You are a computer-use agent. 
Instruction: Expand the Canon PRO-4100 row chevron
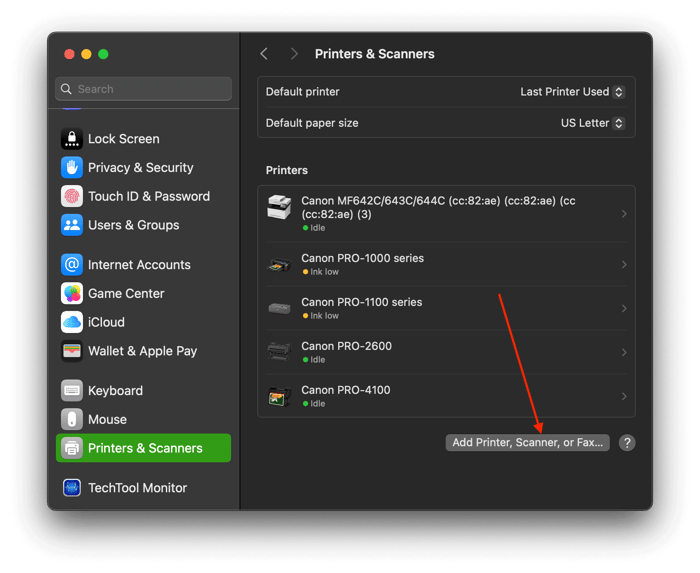624,396
